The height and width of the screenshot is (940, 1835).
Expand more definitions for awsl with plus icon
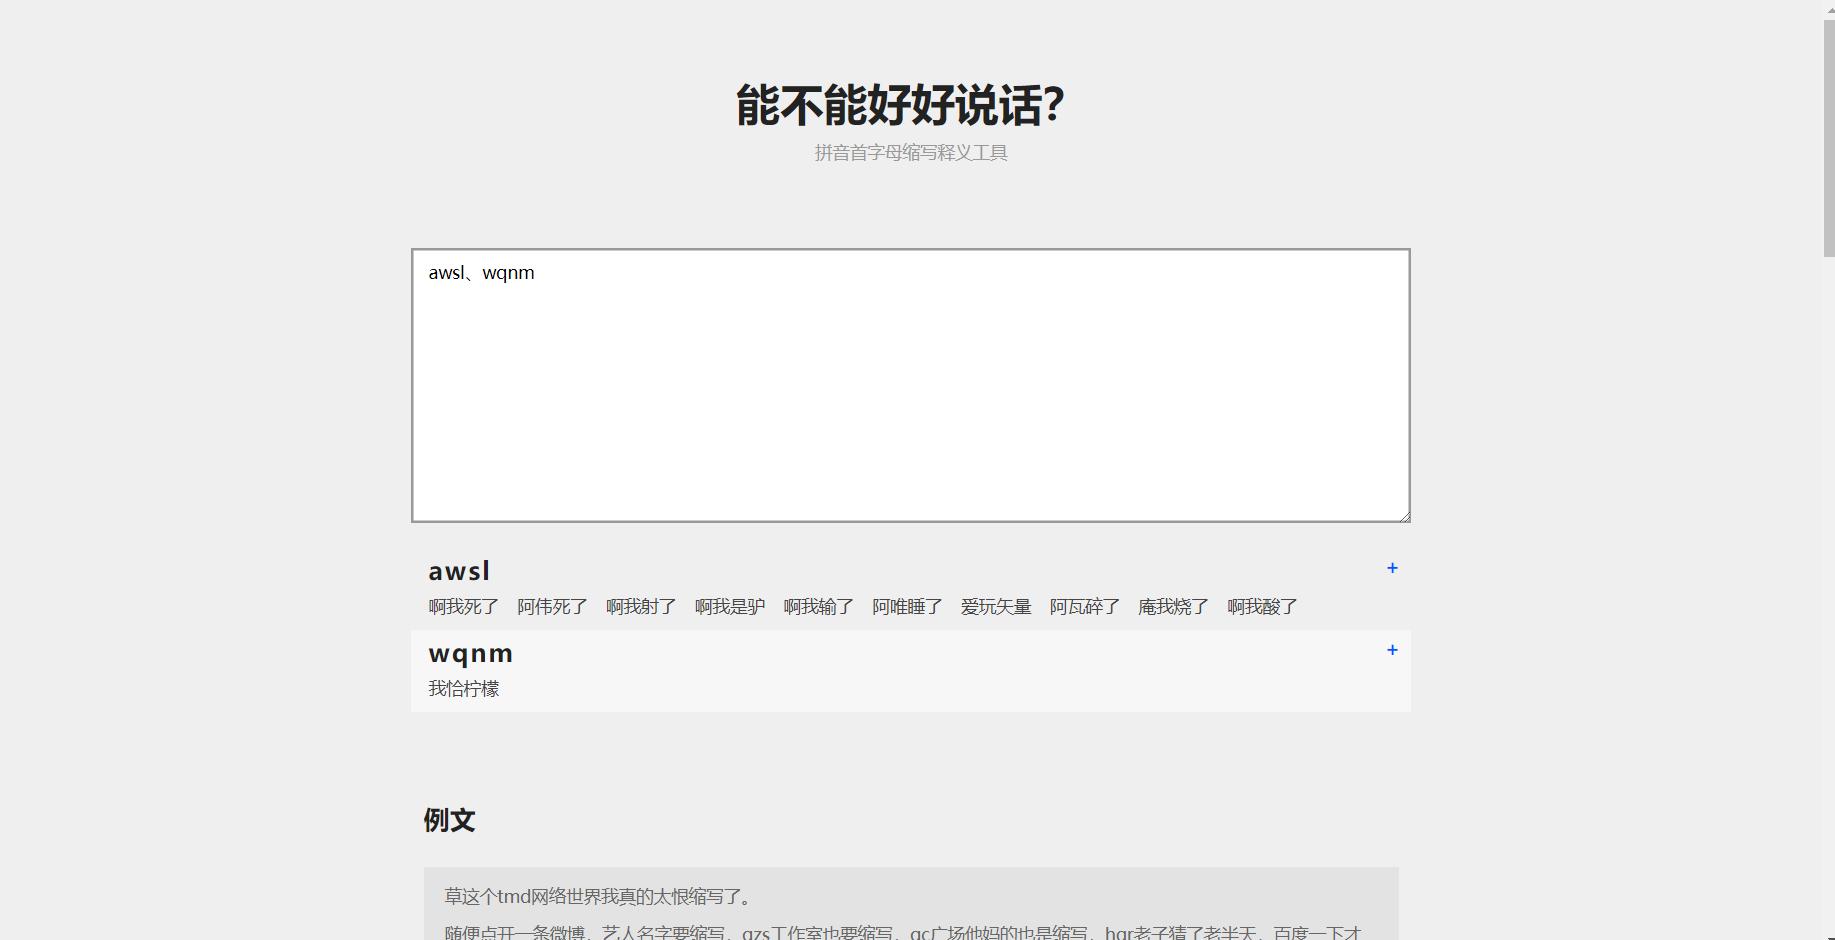pos(1391,568)
